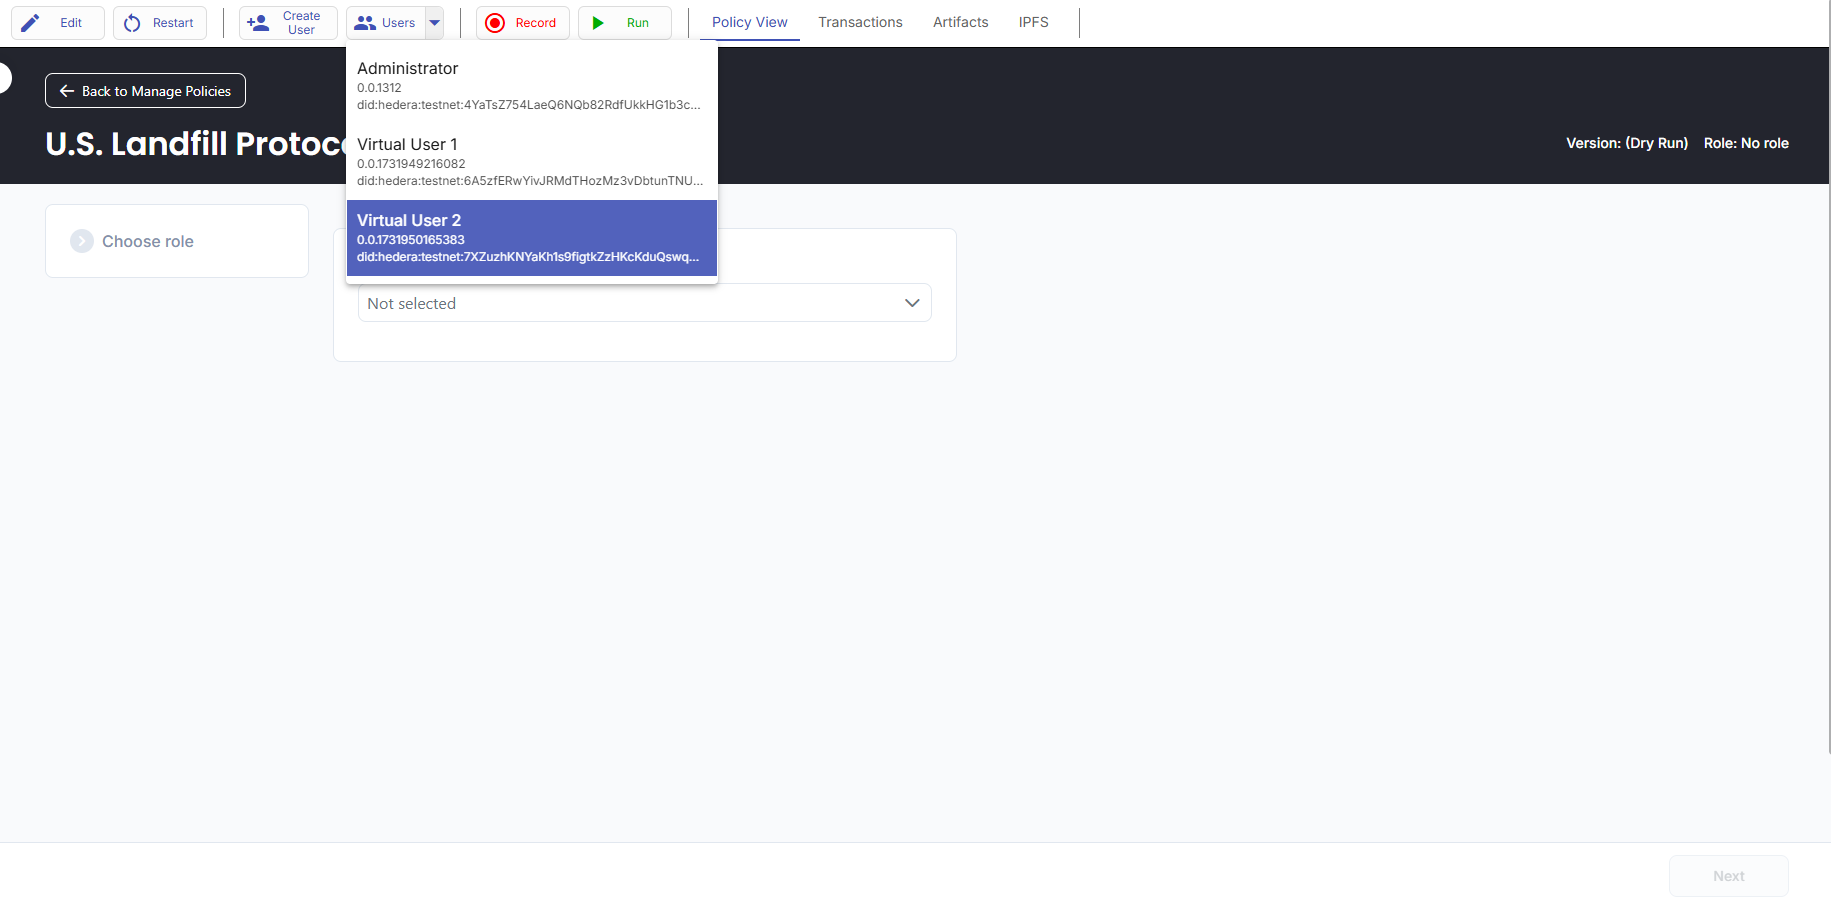The height and width of the screenshot is (906, 1831).
Task: Open the Artifacts tab
Action: [x=960, y=22]
